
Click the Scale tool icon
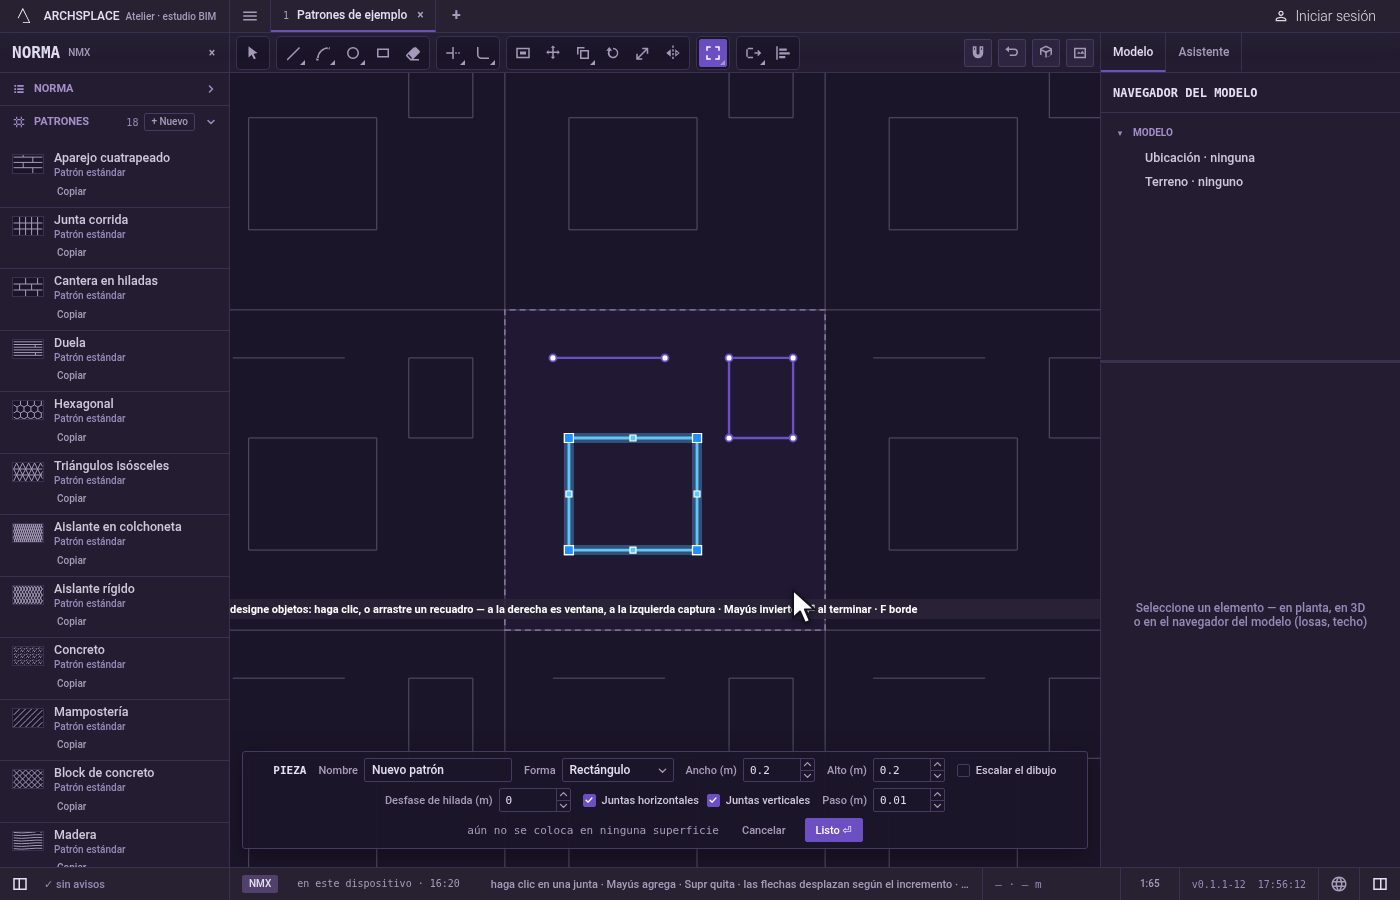pos(643,53)
